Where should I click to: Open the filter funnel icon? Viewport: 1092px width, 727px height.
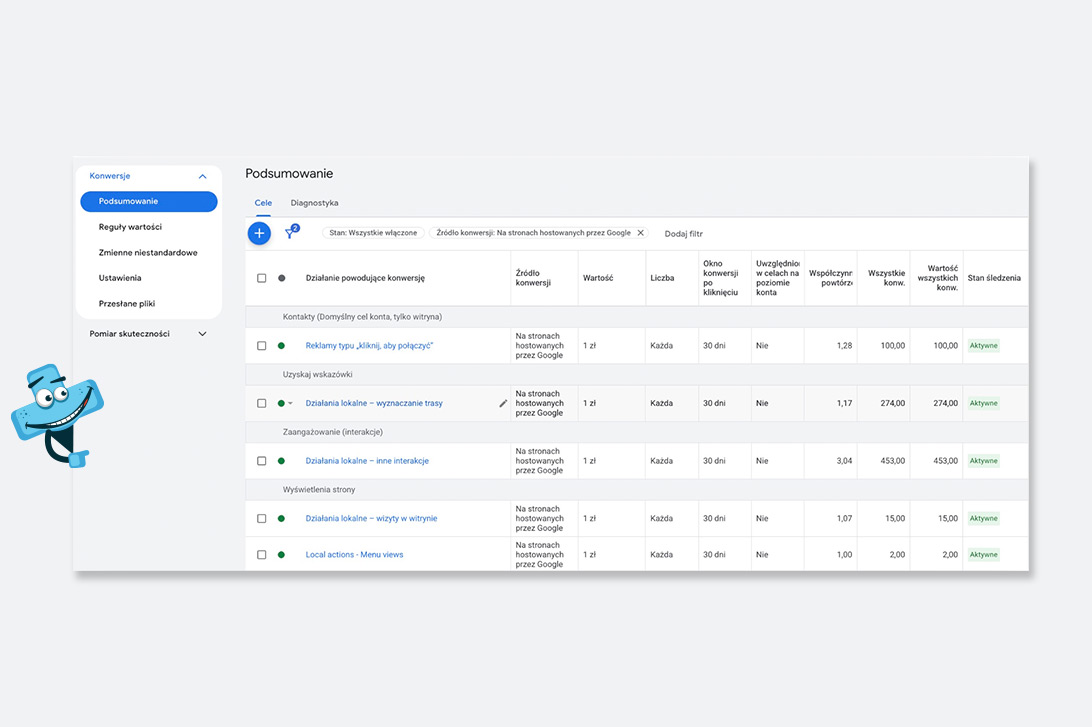290,233
